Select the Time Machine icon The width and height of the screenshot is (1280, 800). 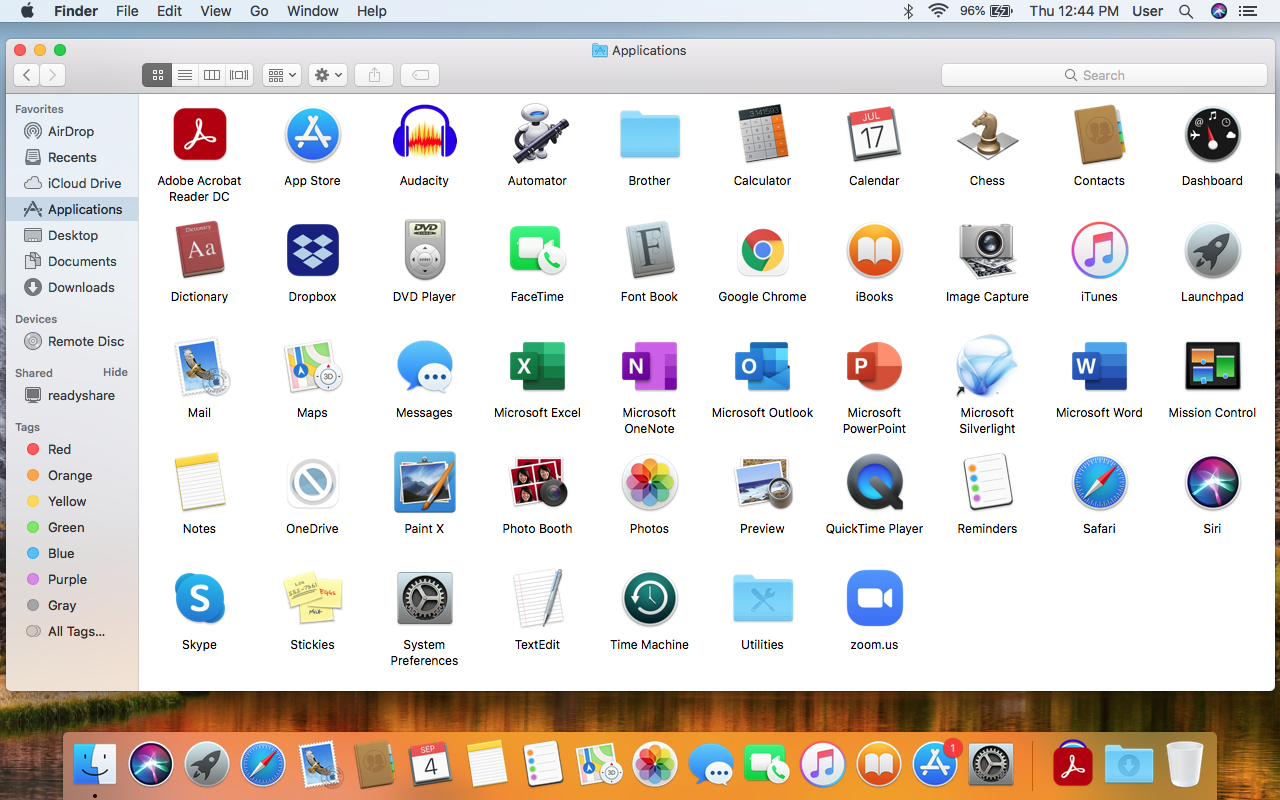649,598
